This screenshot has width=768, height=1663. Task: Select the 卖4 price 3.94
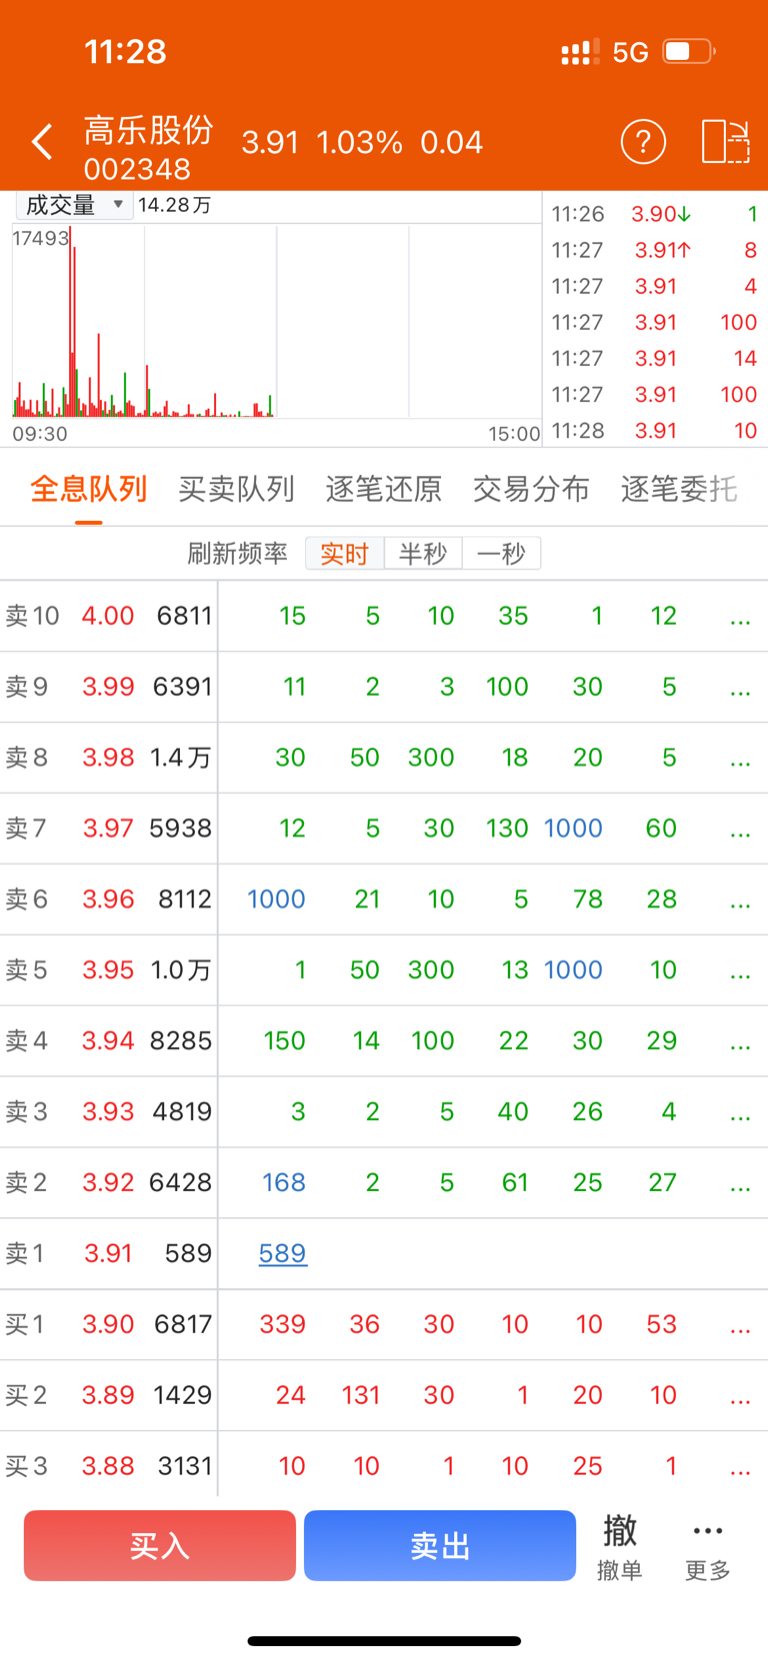point(108,1041)
